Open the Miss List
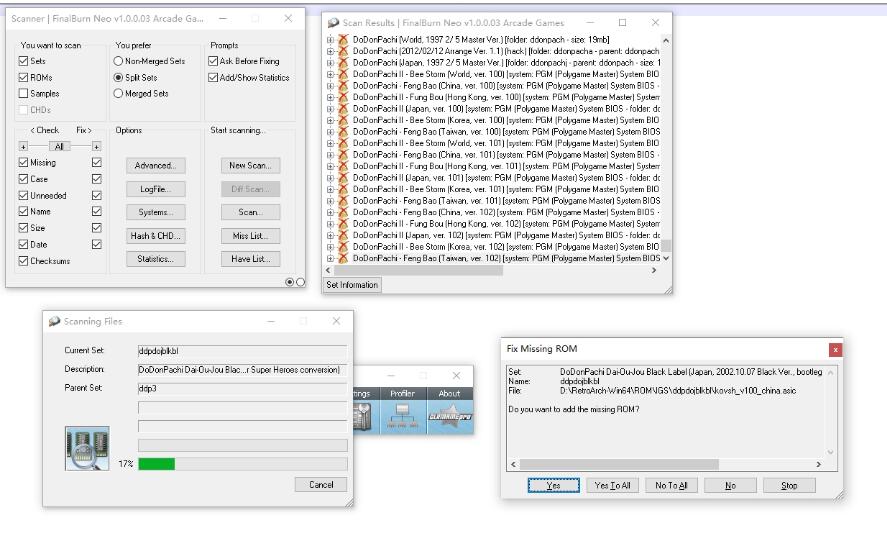 click(x=251, y=236)
